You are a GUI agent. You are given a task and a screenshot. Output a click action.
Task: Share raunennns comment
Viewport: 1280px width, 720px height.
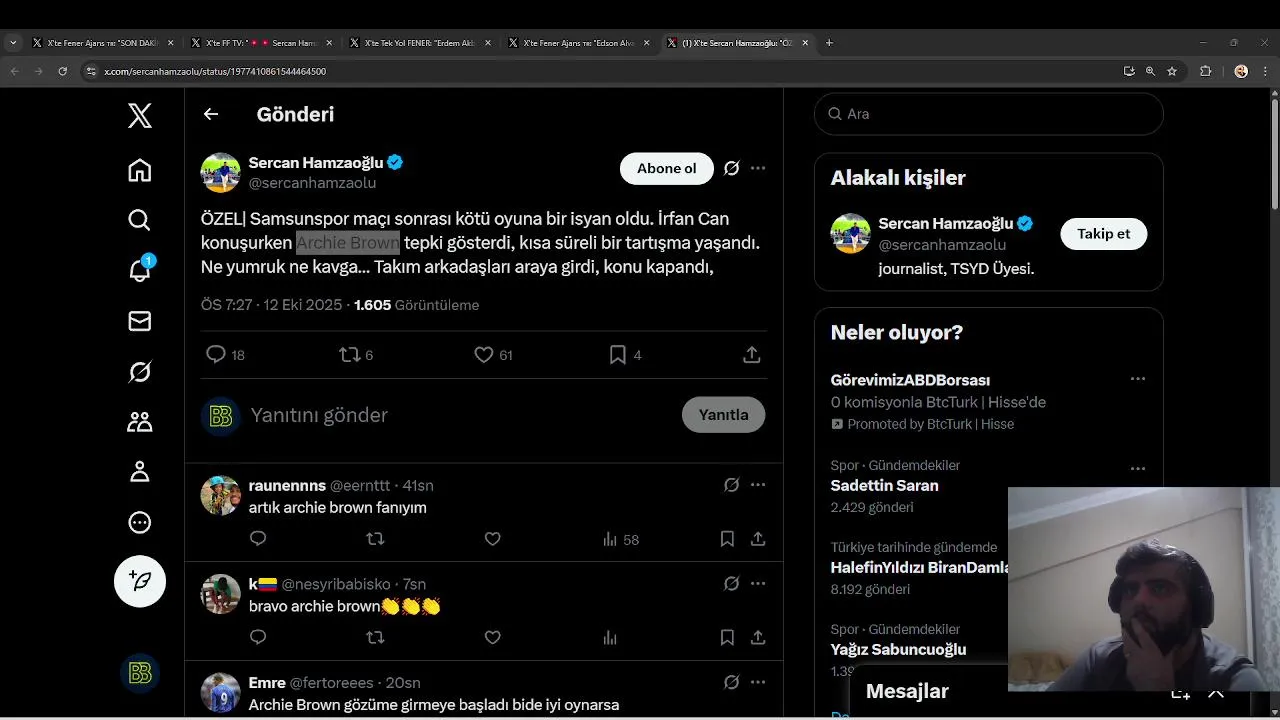[x=758, y=539]
